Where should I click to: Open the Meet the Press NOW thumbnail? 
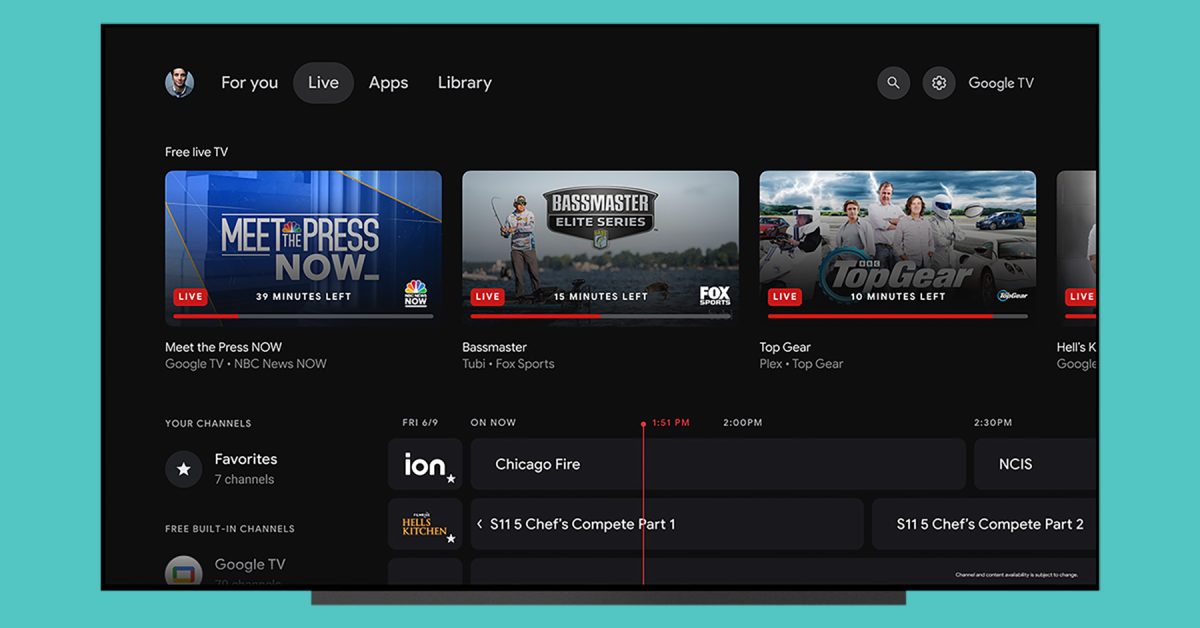click(303, 248)
